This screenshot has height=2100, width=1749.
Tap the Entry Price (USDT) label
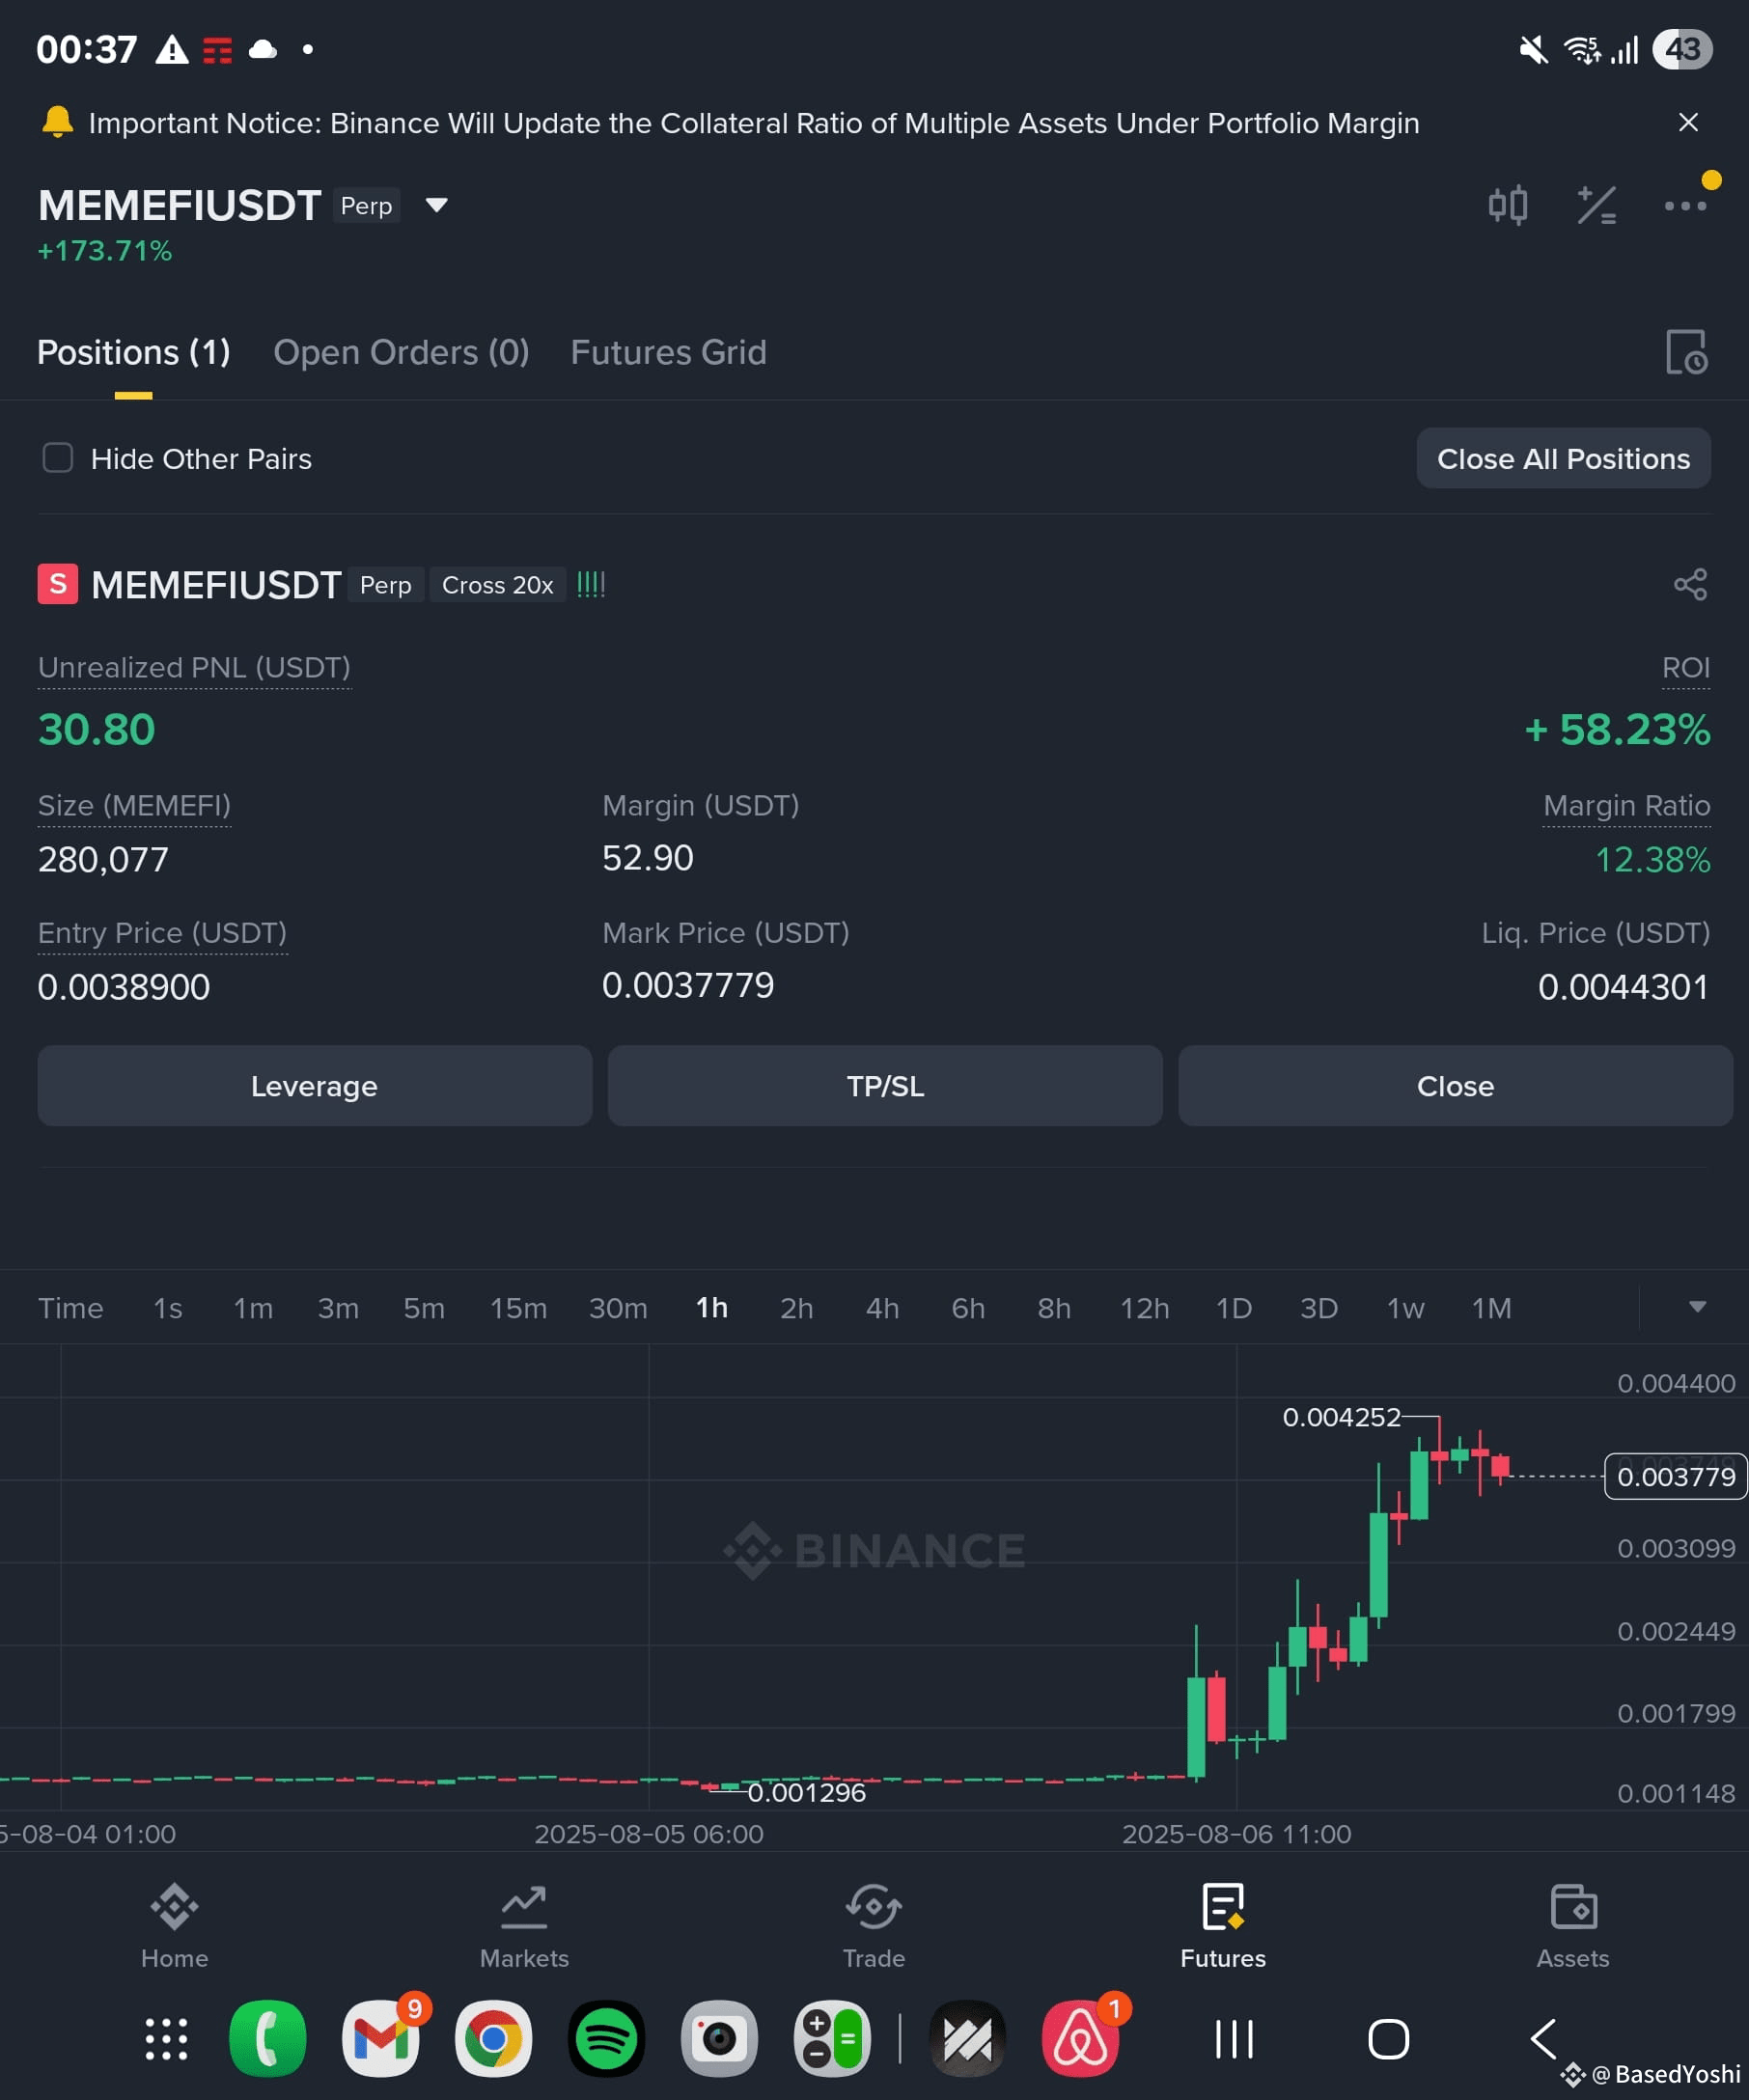pos(162,932)
